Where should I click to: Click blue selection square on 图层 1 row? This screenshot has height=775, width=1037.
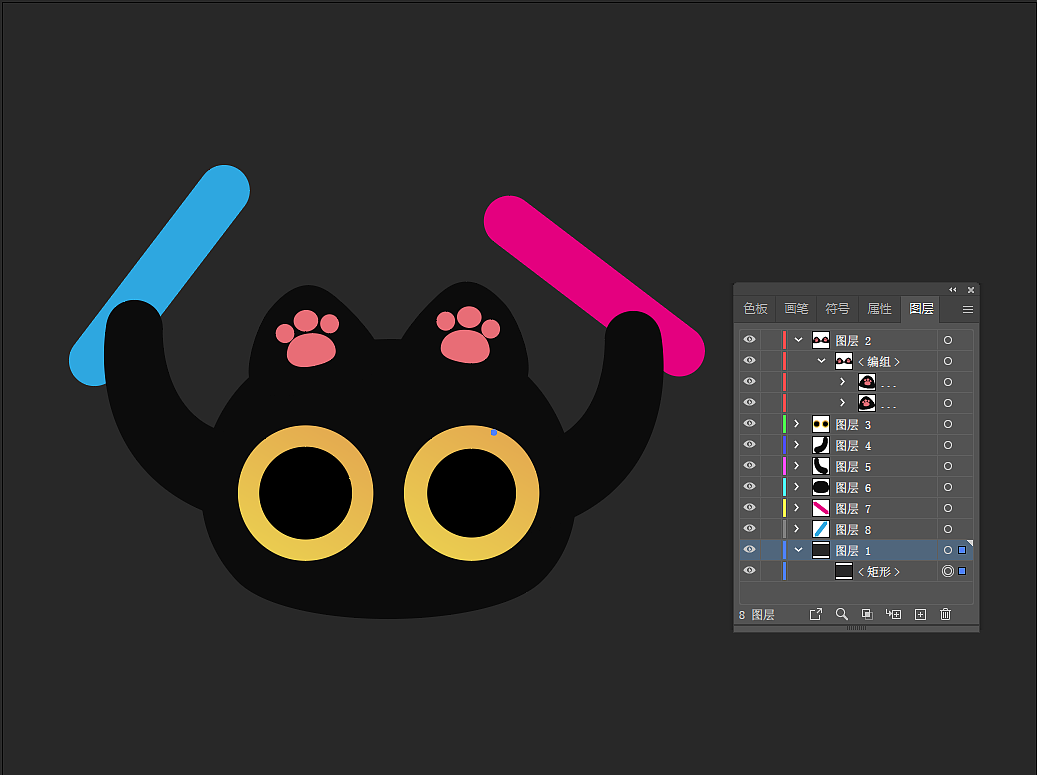(962, 550)
